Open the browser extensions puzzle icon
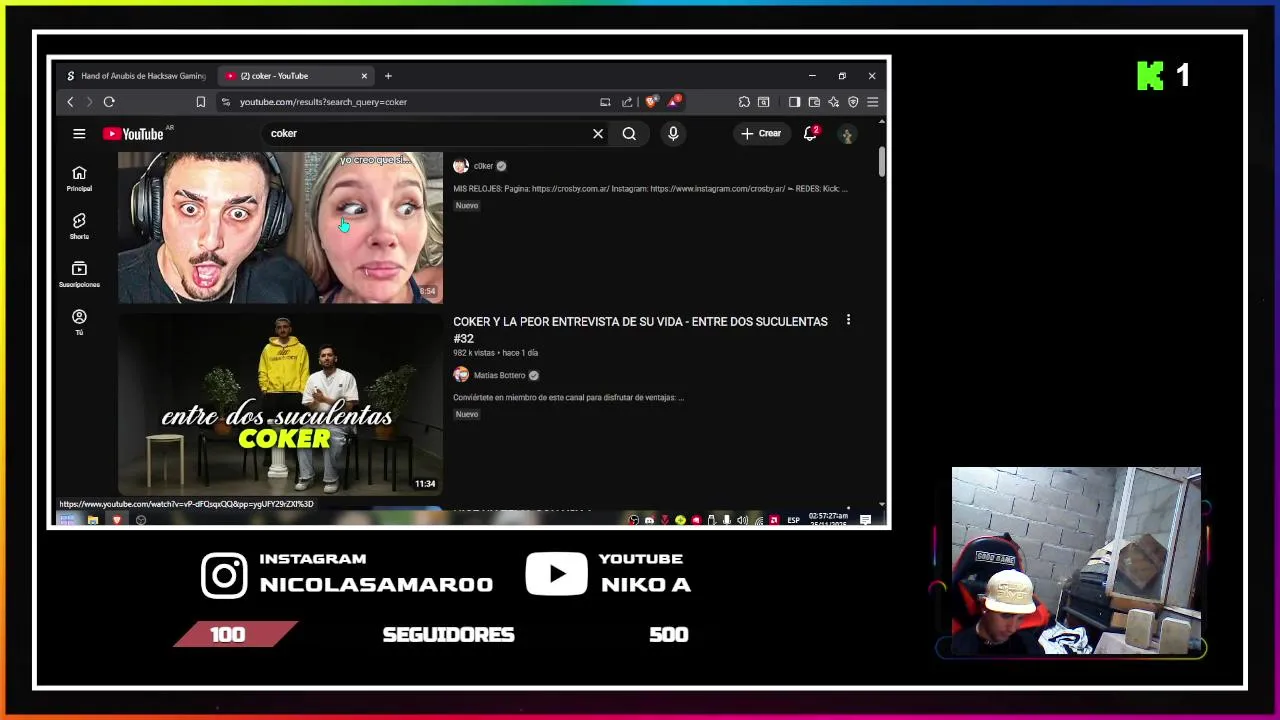The height and width of the screenshot is (720, 1280). [x=744, y=102]
